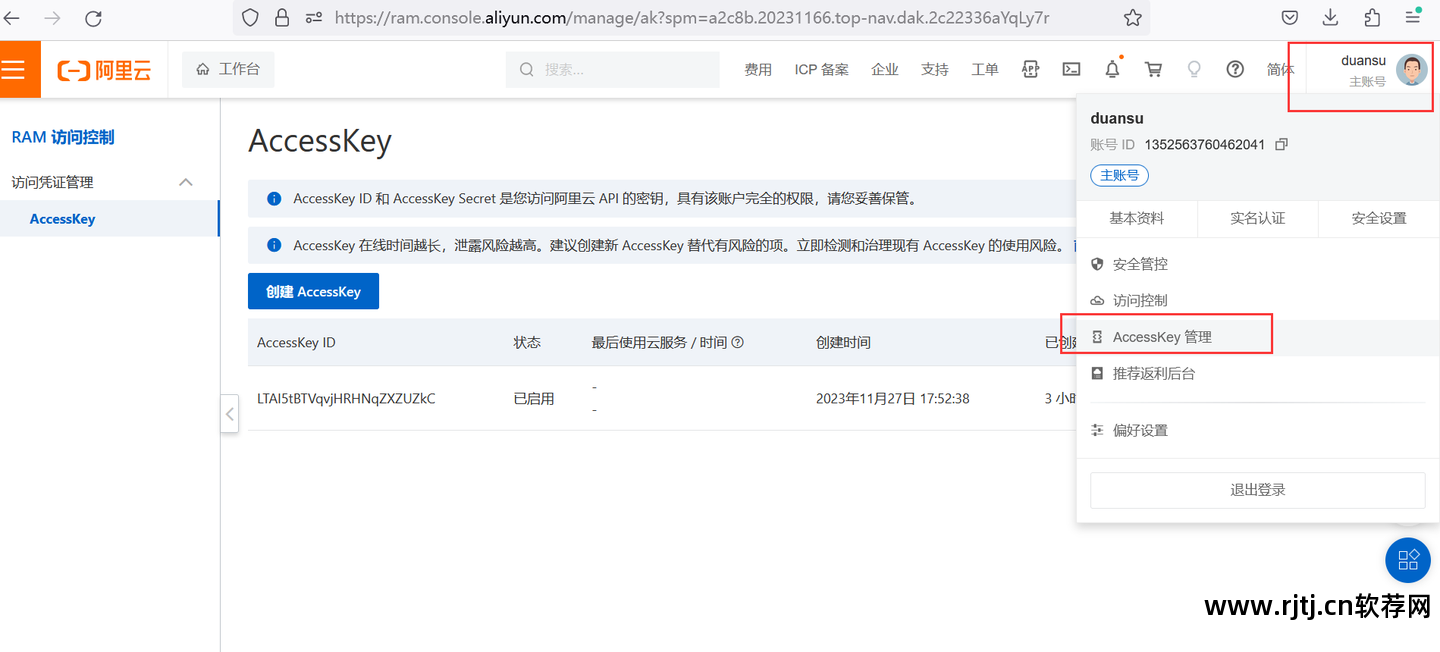Open the browser downloads icon

(1330, 18)
